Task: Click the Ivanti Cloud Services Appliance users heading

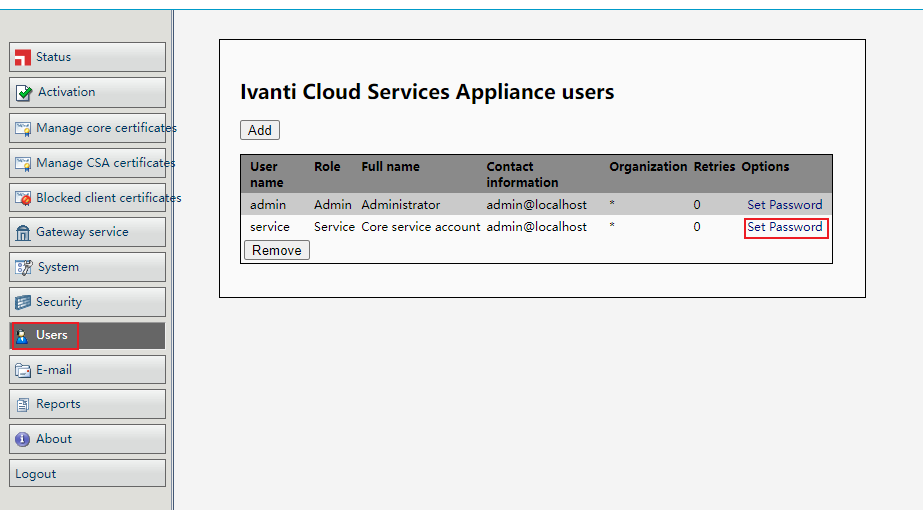Action: [x=427, y=92]
